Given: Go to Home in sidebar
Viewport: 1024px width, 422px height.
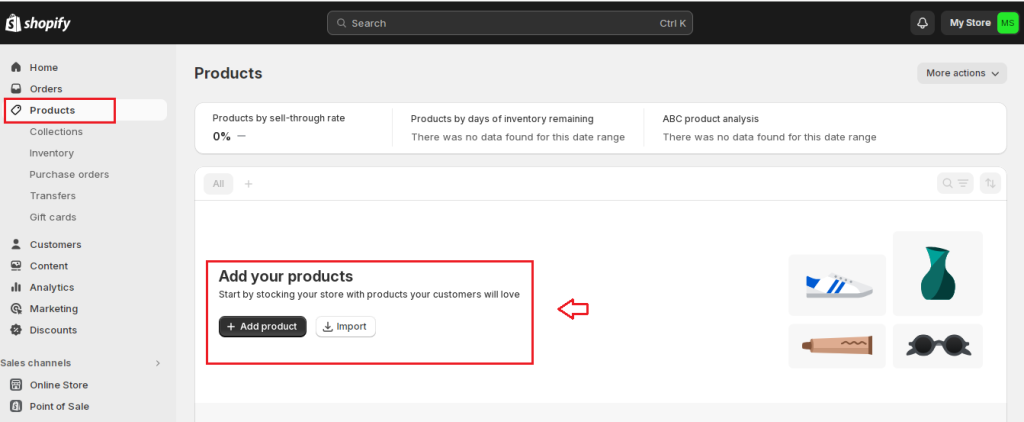Looking at the screenshot, I should (44, 67).
